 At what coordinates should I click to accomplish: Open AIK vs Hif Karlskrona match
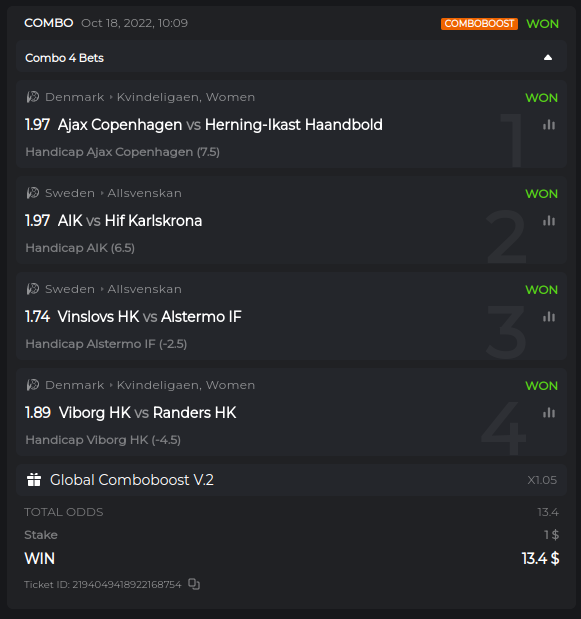click(x=130, y=221)
